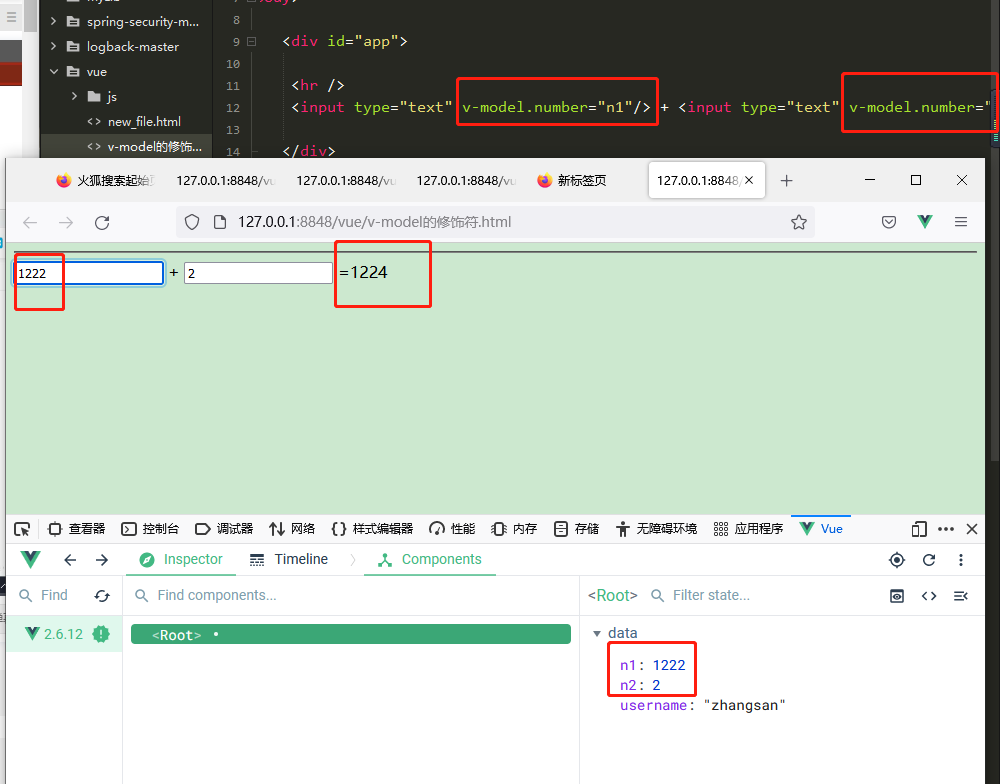Open a new browser tab
1000x784 pixels.
pyautogui.click(x=786, y=181)
